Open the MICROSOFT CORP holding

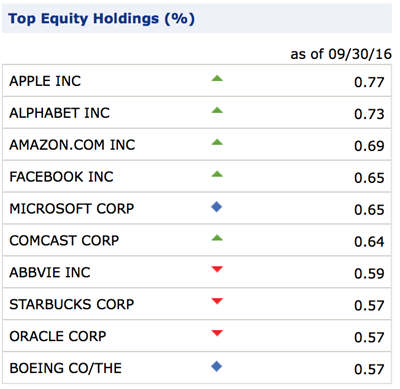(x=72, y=209)
